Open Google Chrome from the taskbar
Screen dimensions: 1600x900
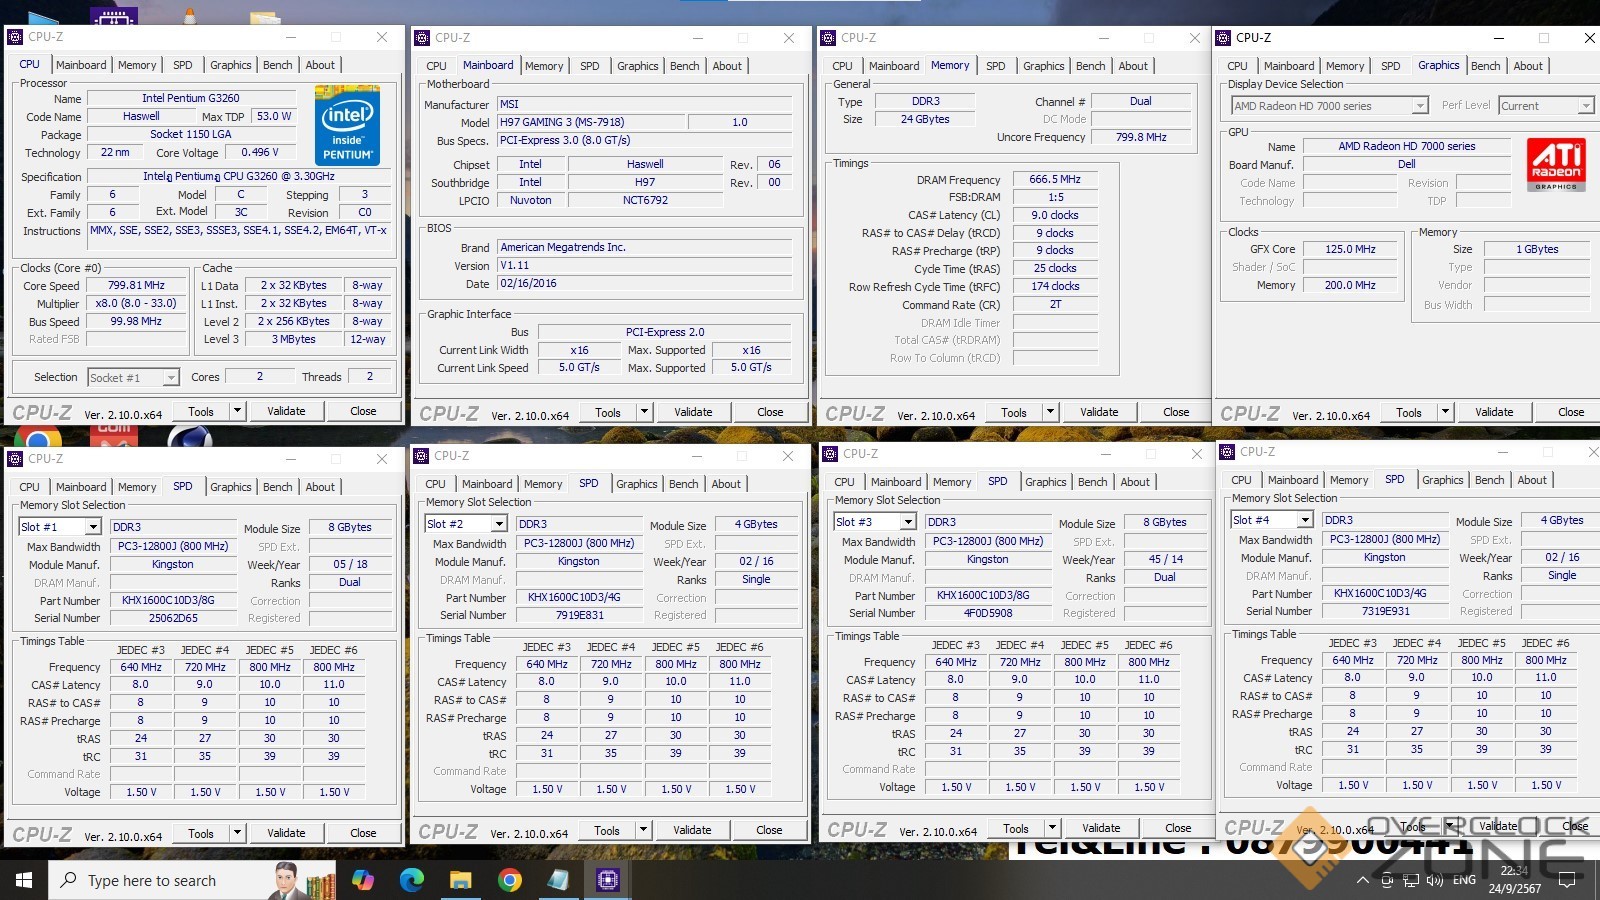[509, 880]
